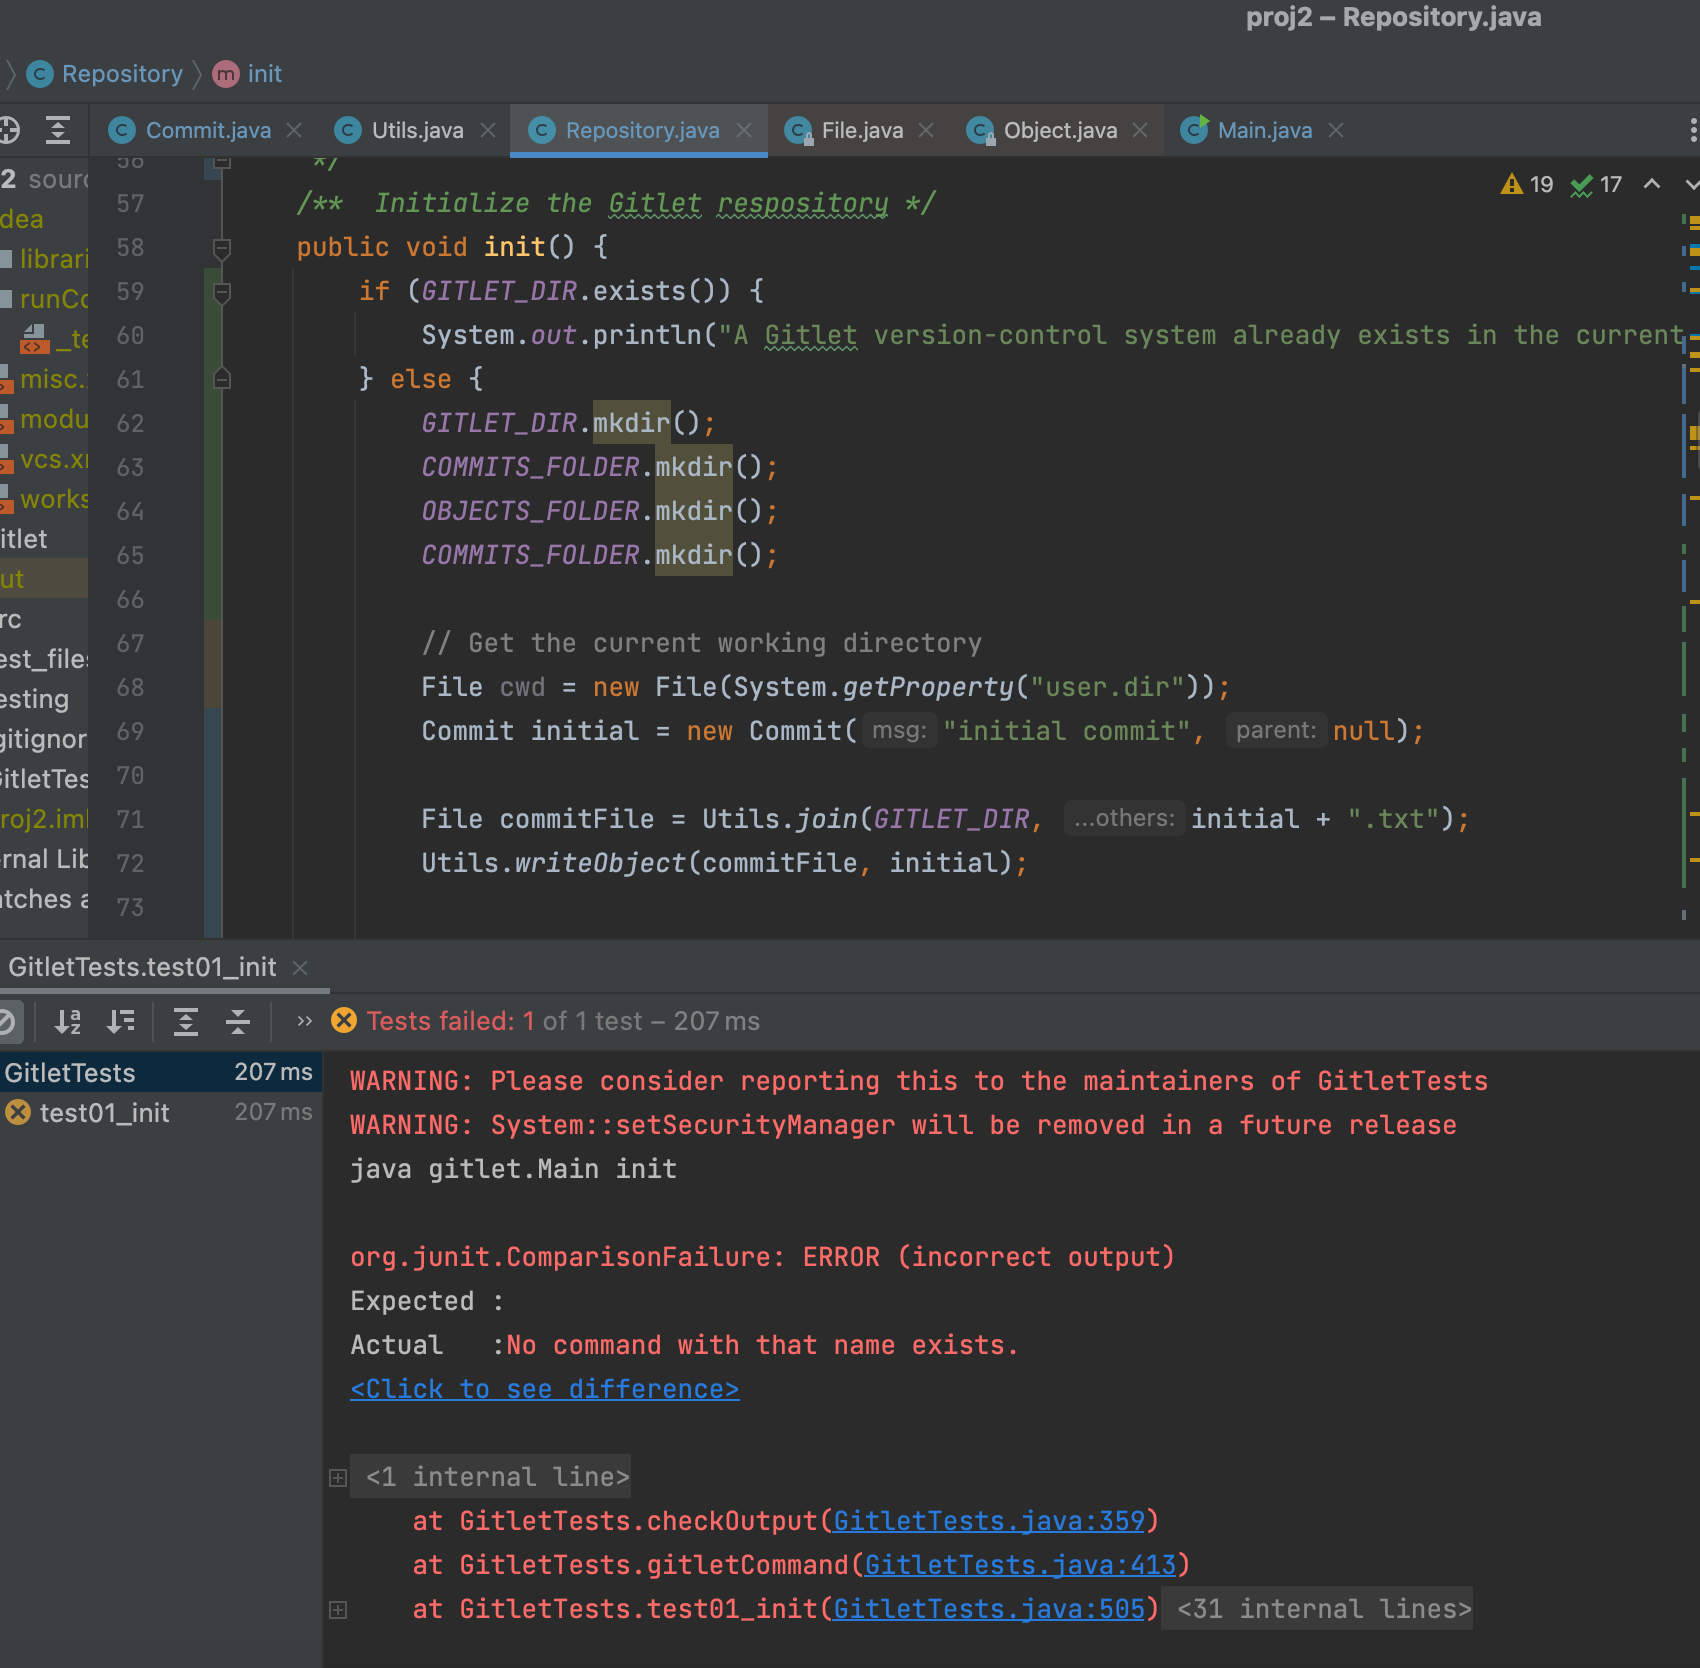Click the warnings indicator showing 19
Viewport: 1700px width, 1668px height.
pos(1528,184)
